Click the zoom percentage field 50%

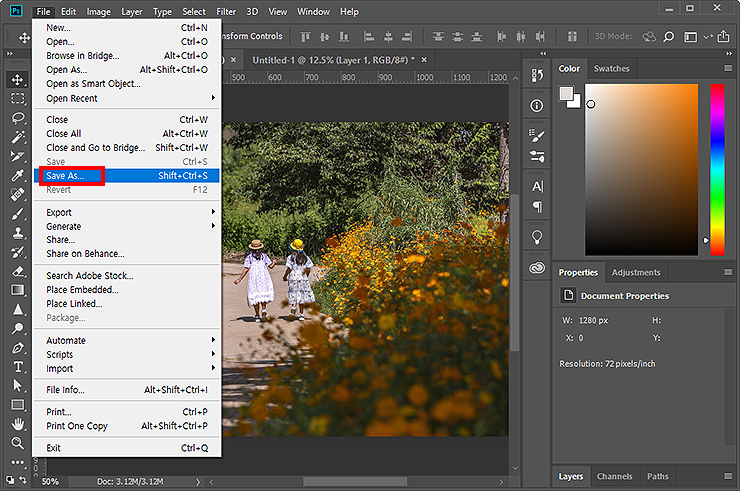click(x=50, y=482)
